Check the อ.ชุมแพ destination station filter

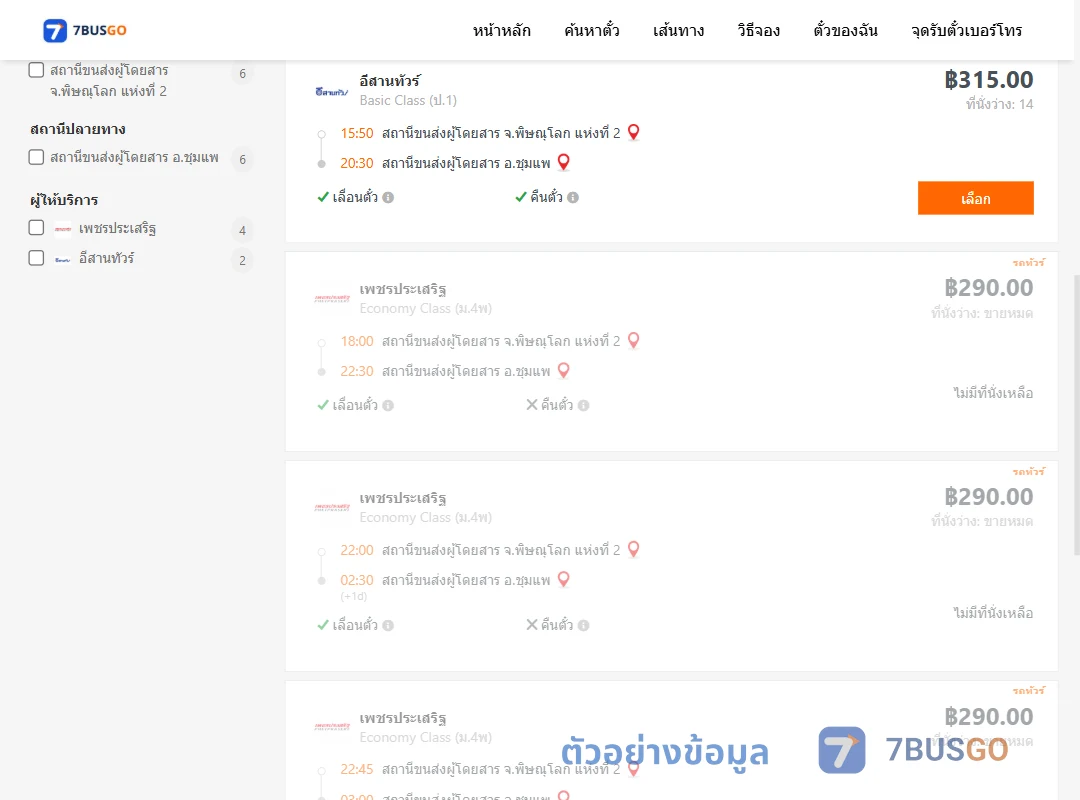(37, 157)
